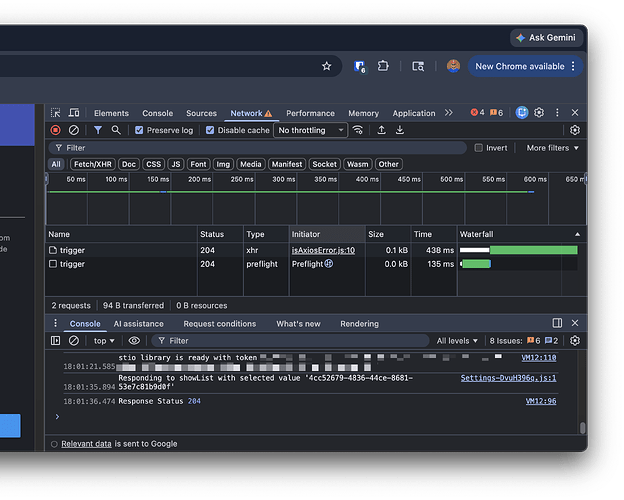Open the Extensions puzzle icon
This screenshot has width=624, height=500.
(x=383, y=66)
